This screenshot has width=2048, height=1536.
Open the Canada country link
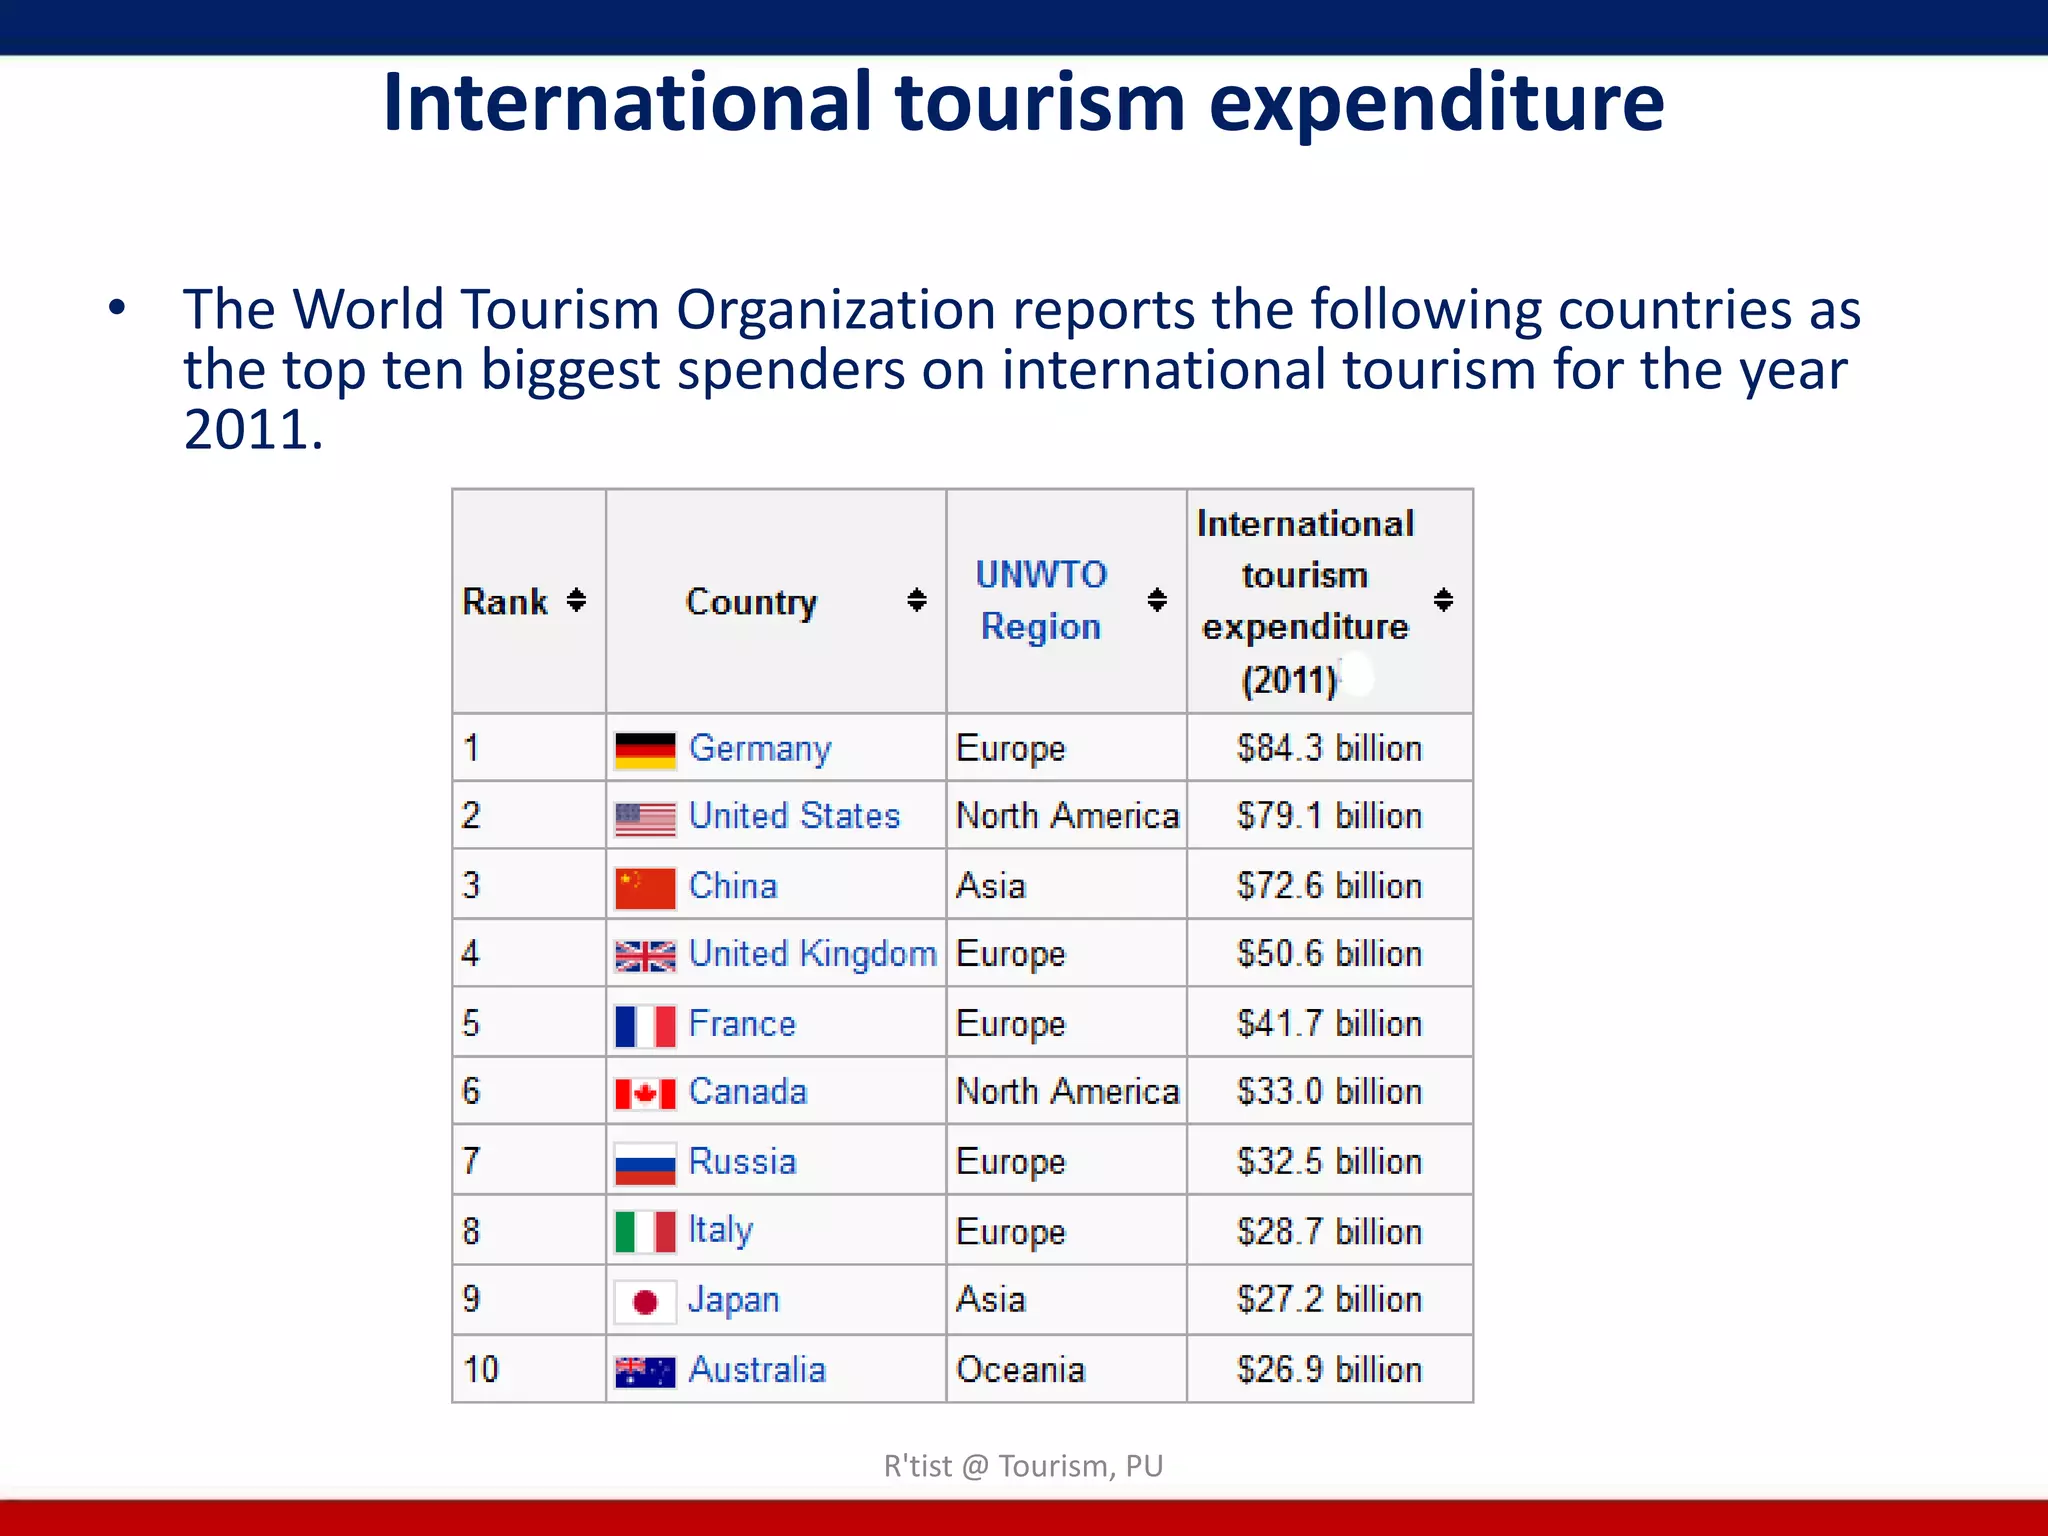748,1092
